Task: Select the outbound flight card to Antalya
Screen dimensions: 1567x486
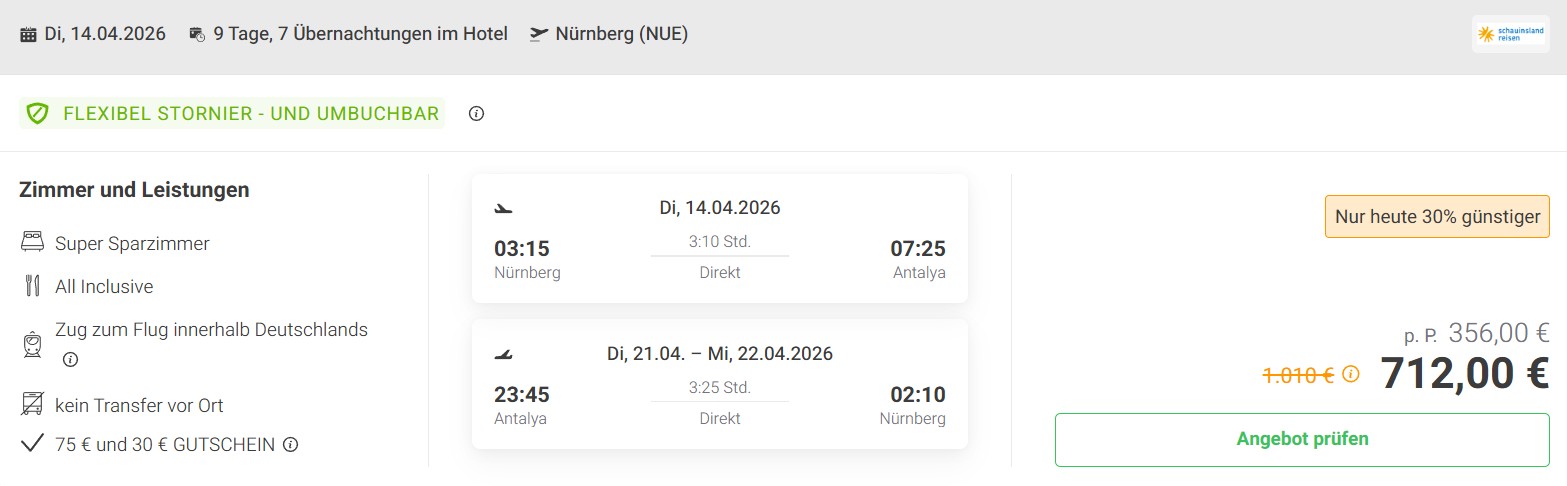Action: click(719, 239)
